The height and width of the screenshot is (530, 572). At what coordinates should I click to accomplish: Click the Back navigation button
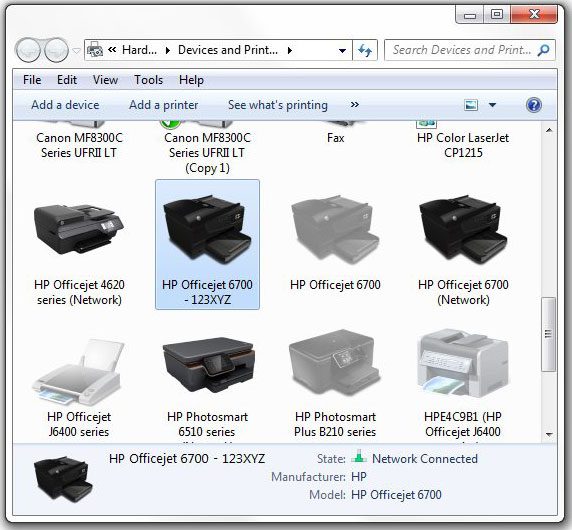point(28,50)
